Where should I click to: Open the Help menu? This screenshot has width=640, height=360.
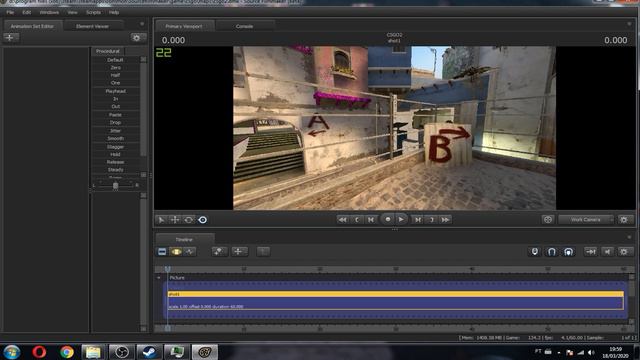tap(114, 12)
